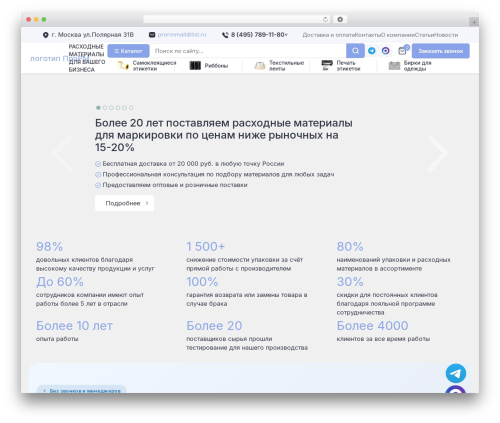Select the second slider pagination dot

pos(105,108)
